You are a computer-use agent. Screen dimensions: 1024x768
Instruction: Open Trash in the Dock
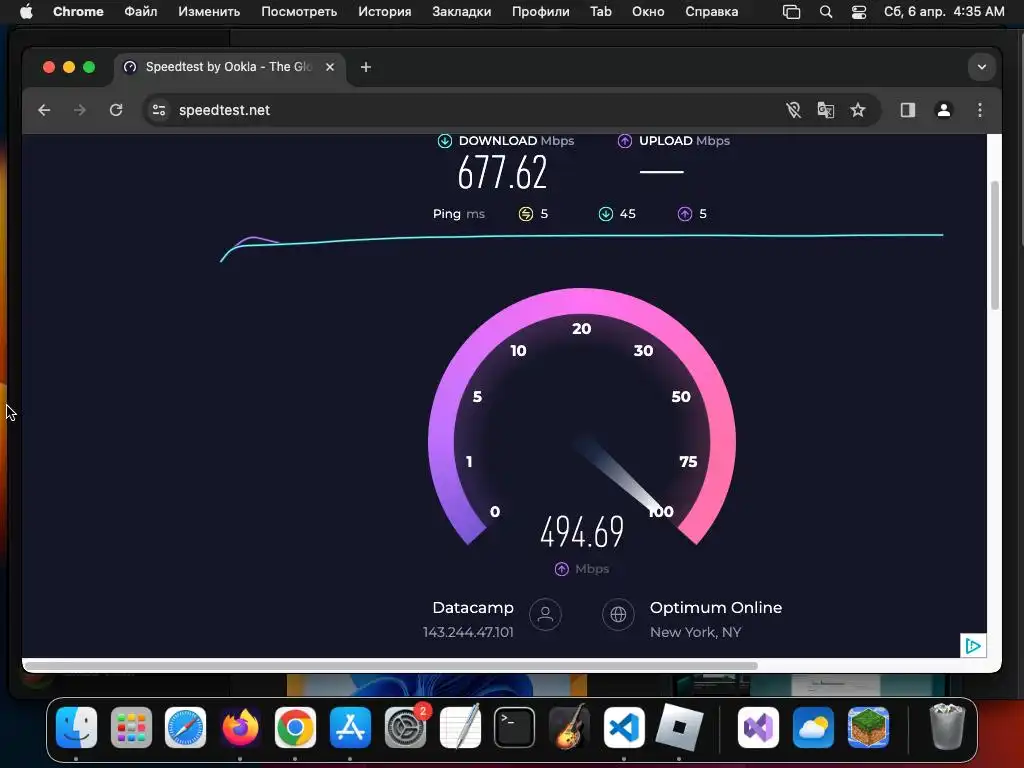pyautogui.click(x=947, y=728)
